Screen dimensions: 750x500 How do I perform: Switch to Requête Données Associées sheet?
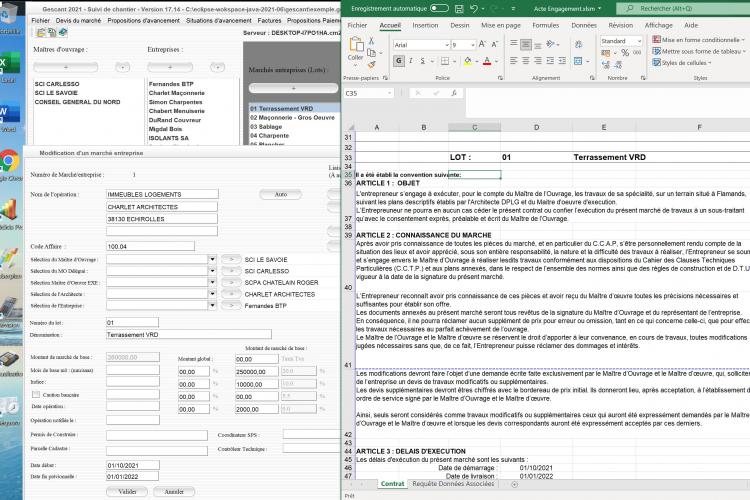click(x=453, y=484)
